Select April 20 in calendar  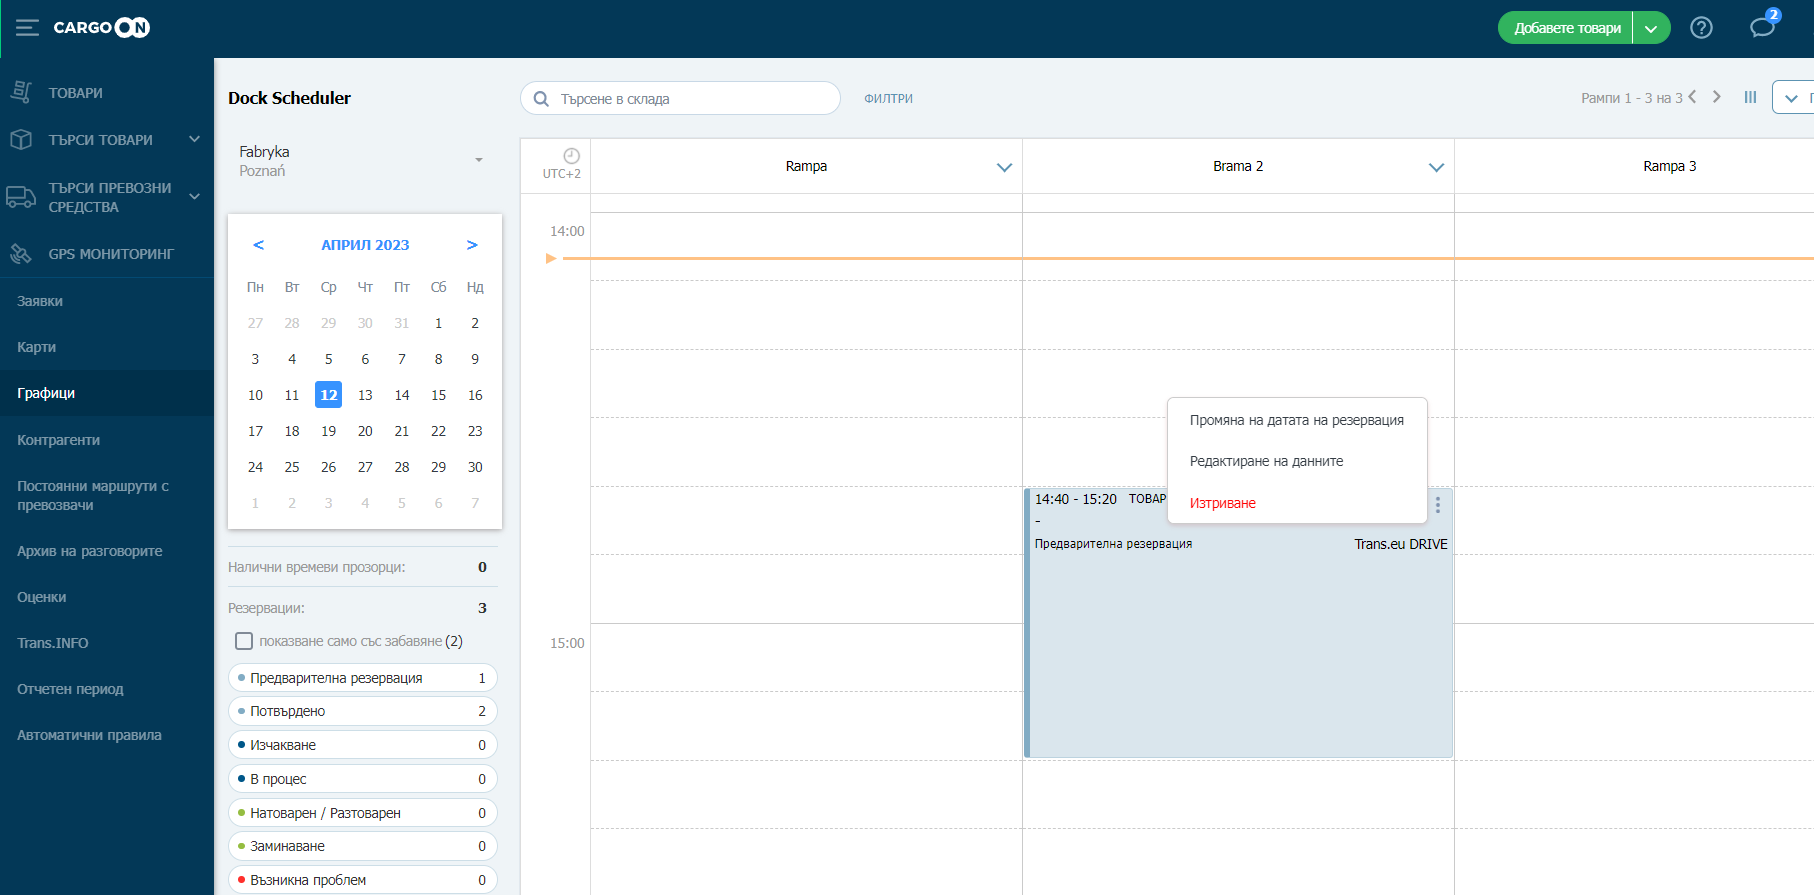tap(365, 431)
